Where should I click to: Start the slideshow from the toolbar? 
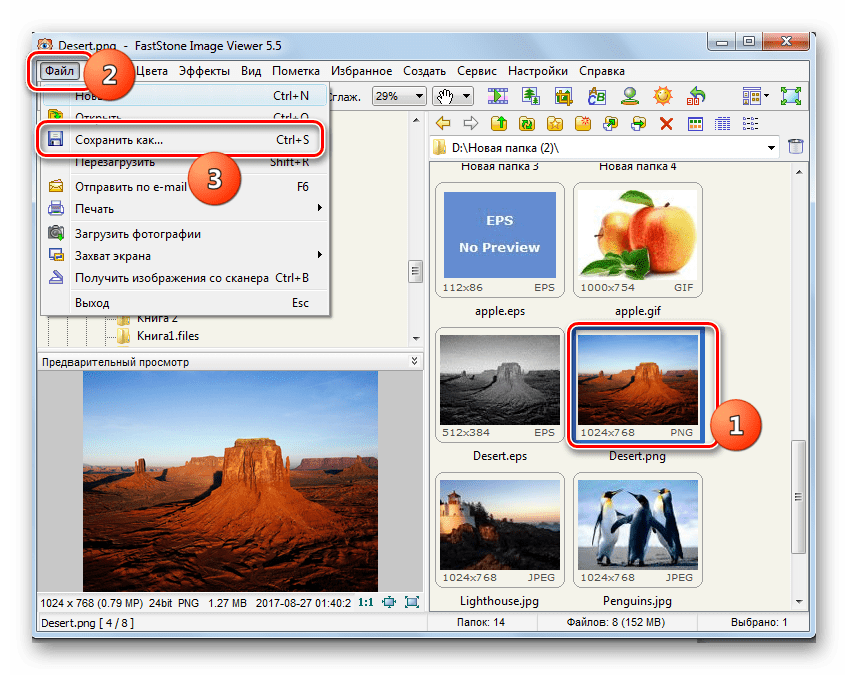tap(498, 96)
